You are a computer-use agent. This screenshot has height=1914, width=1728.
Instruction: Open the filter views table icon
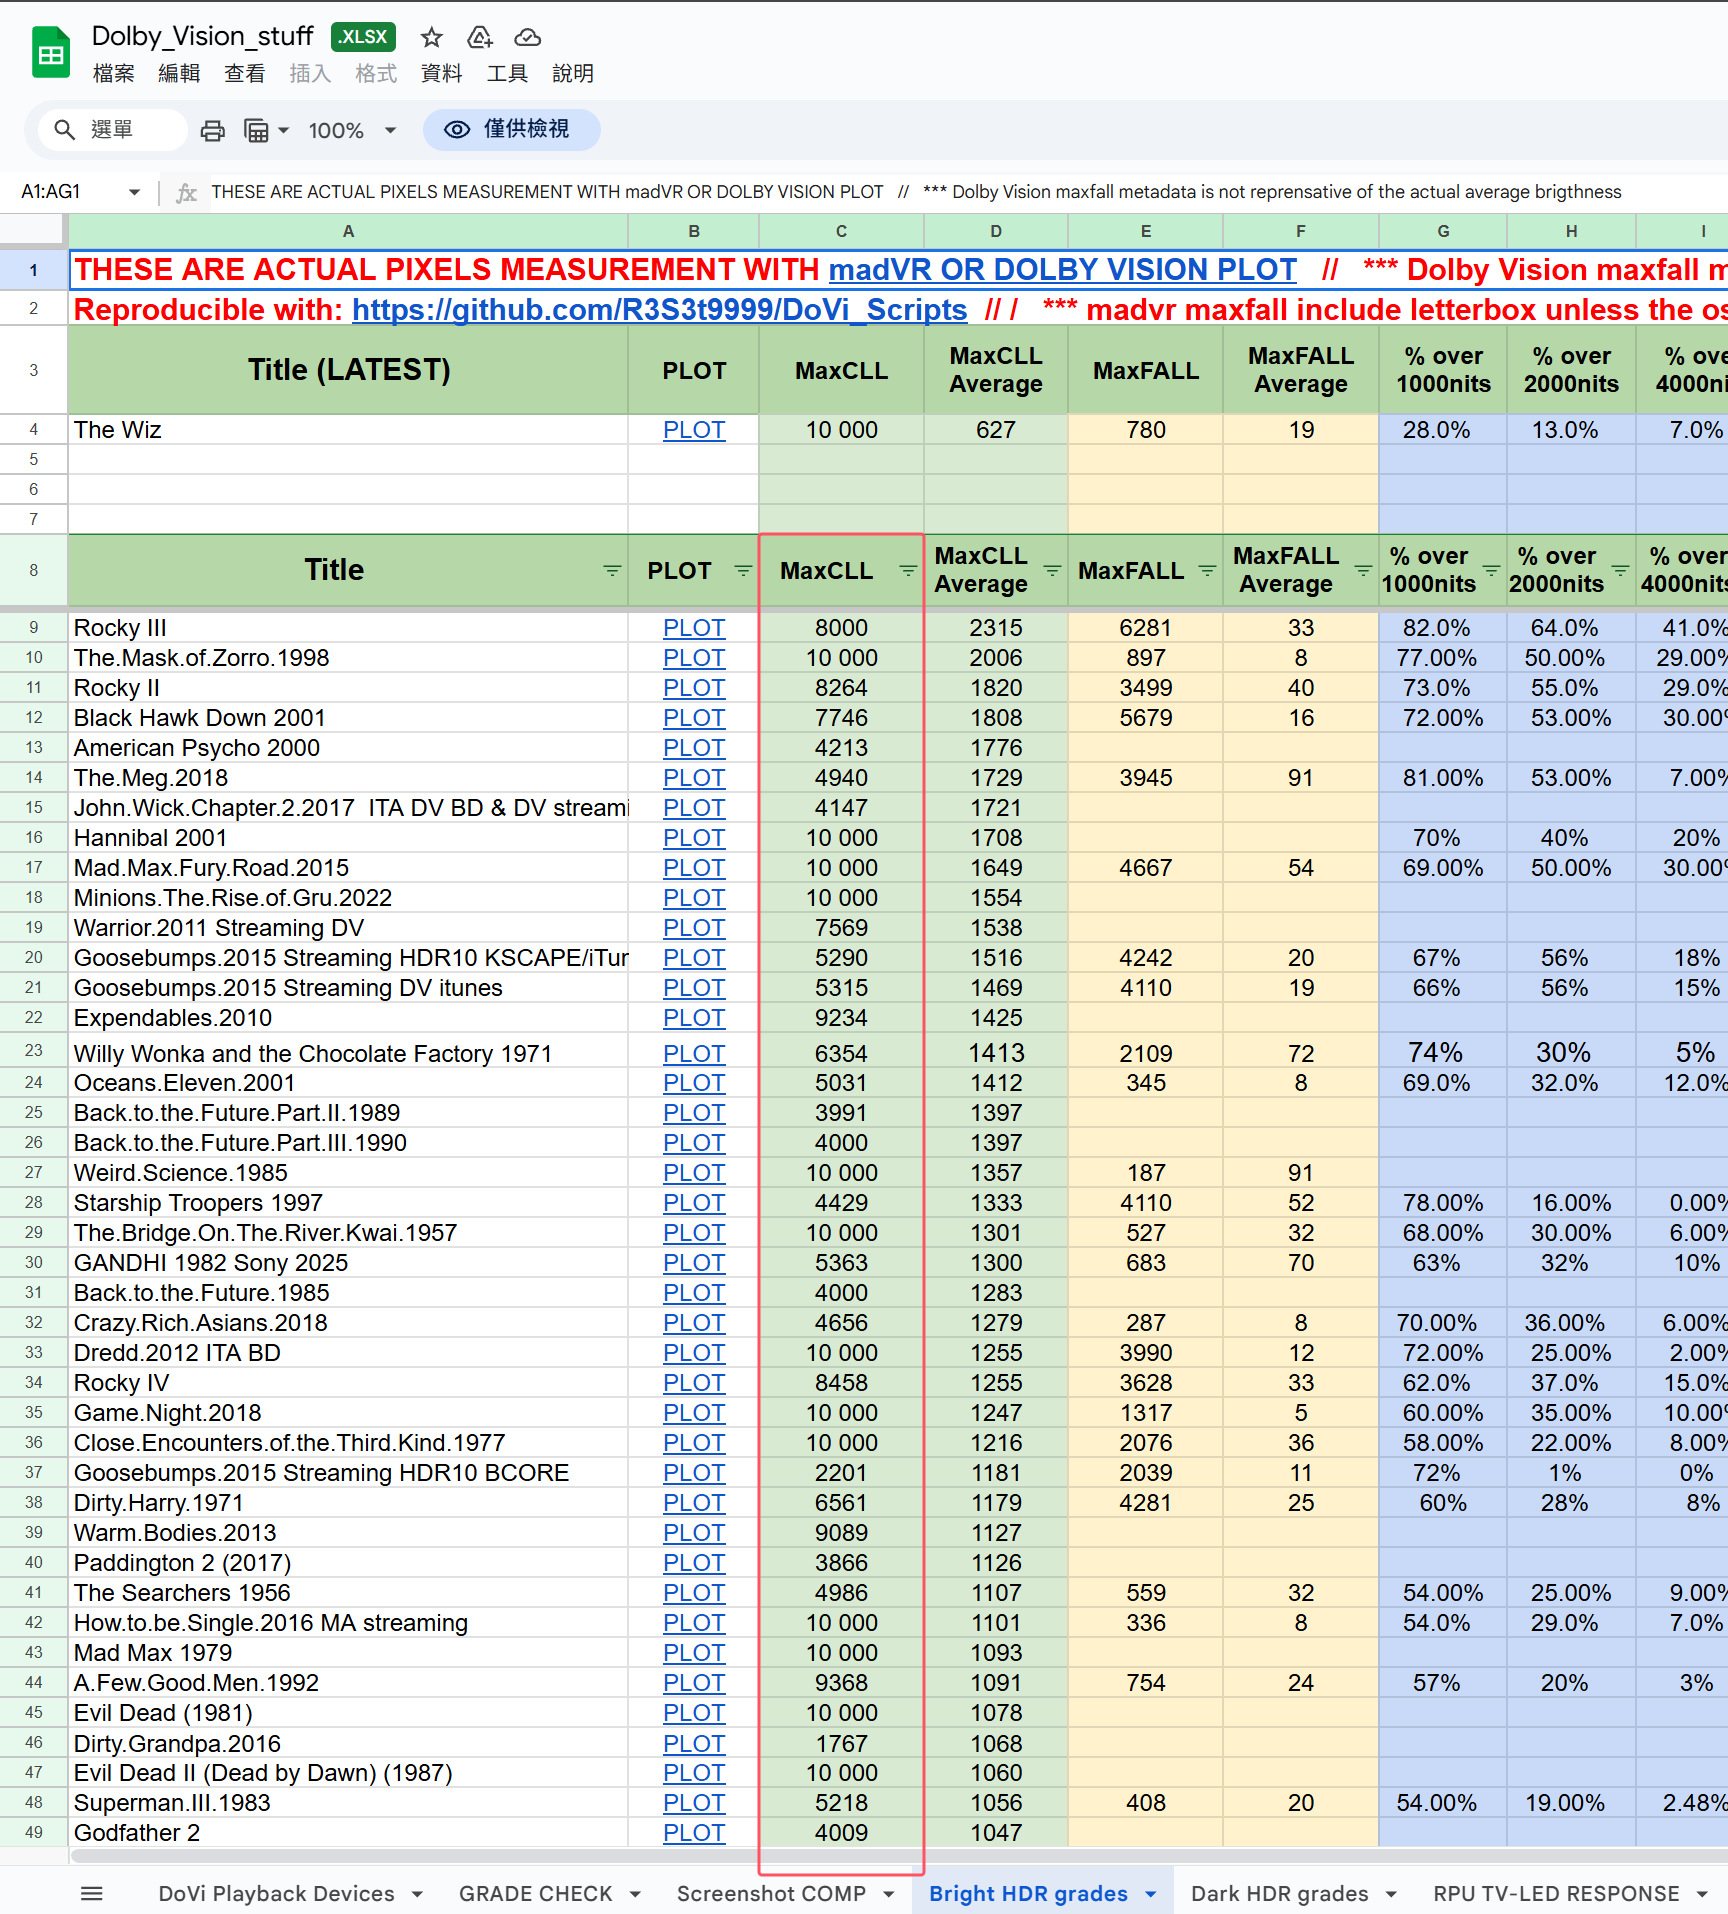pos(256,131)
